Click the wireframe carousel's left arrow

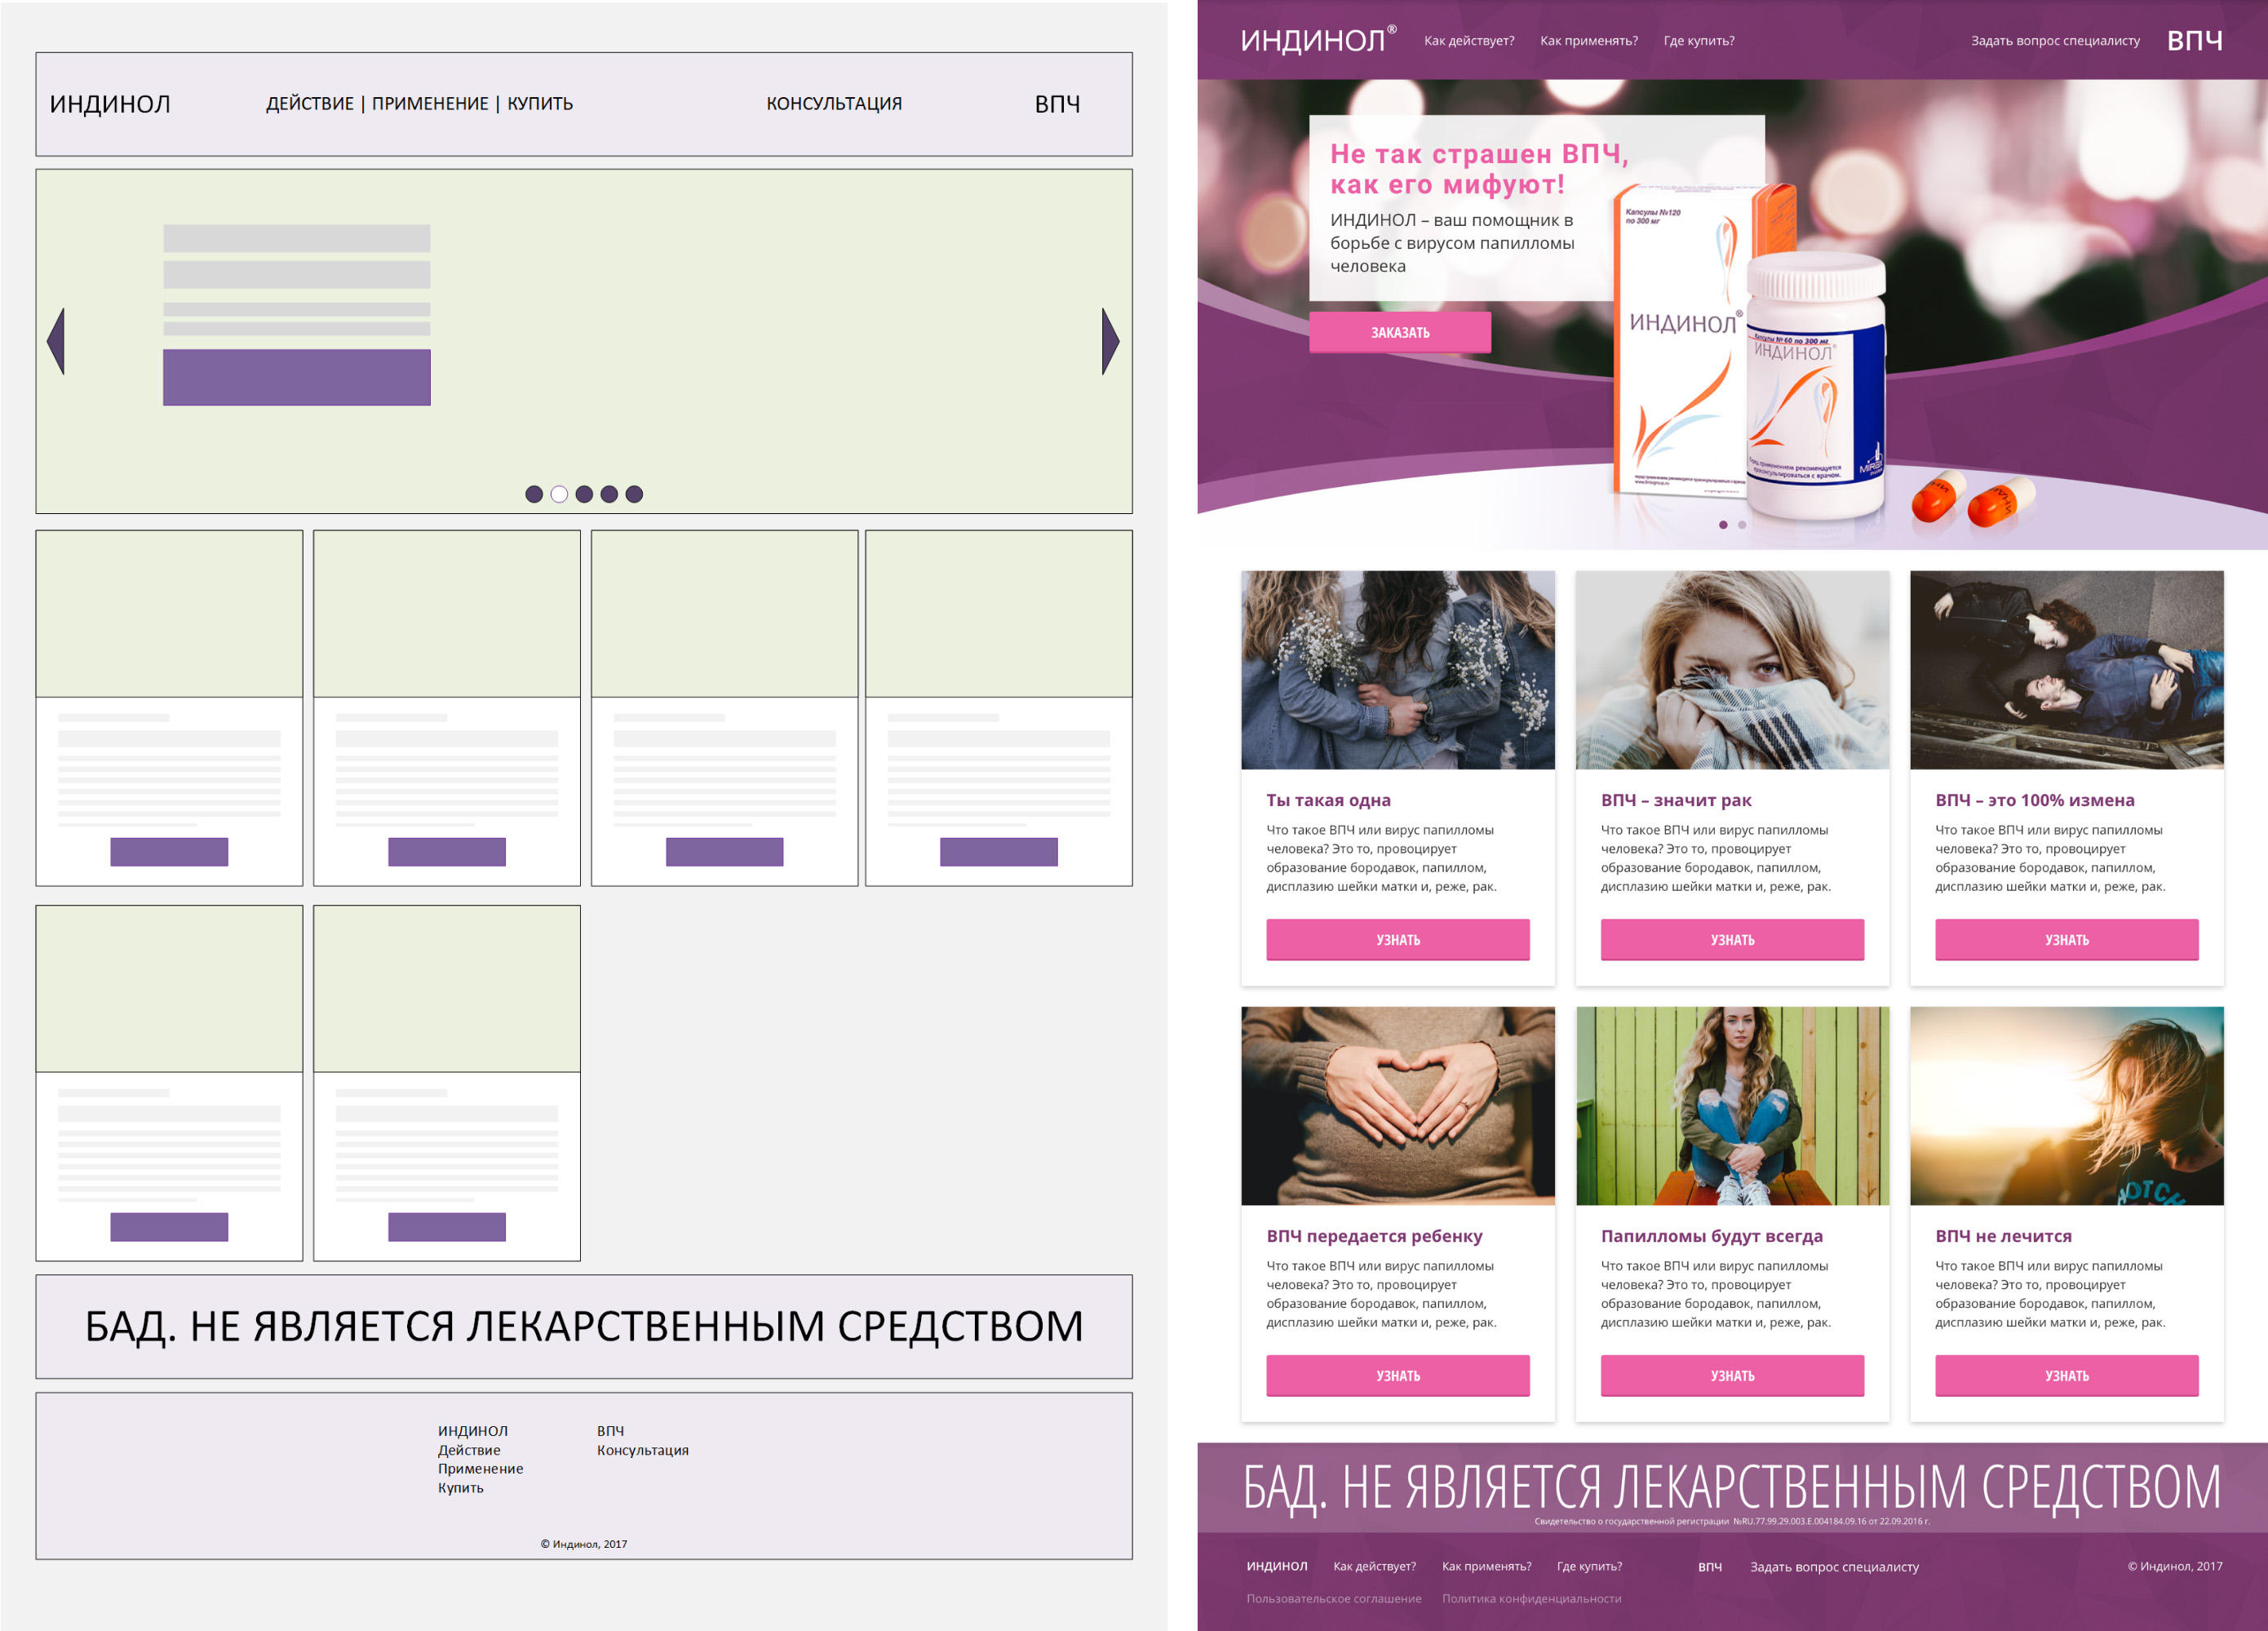pos(56,341)
